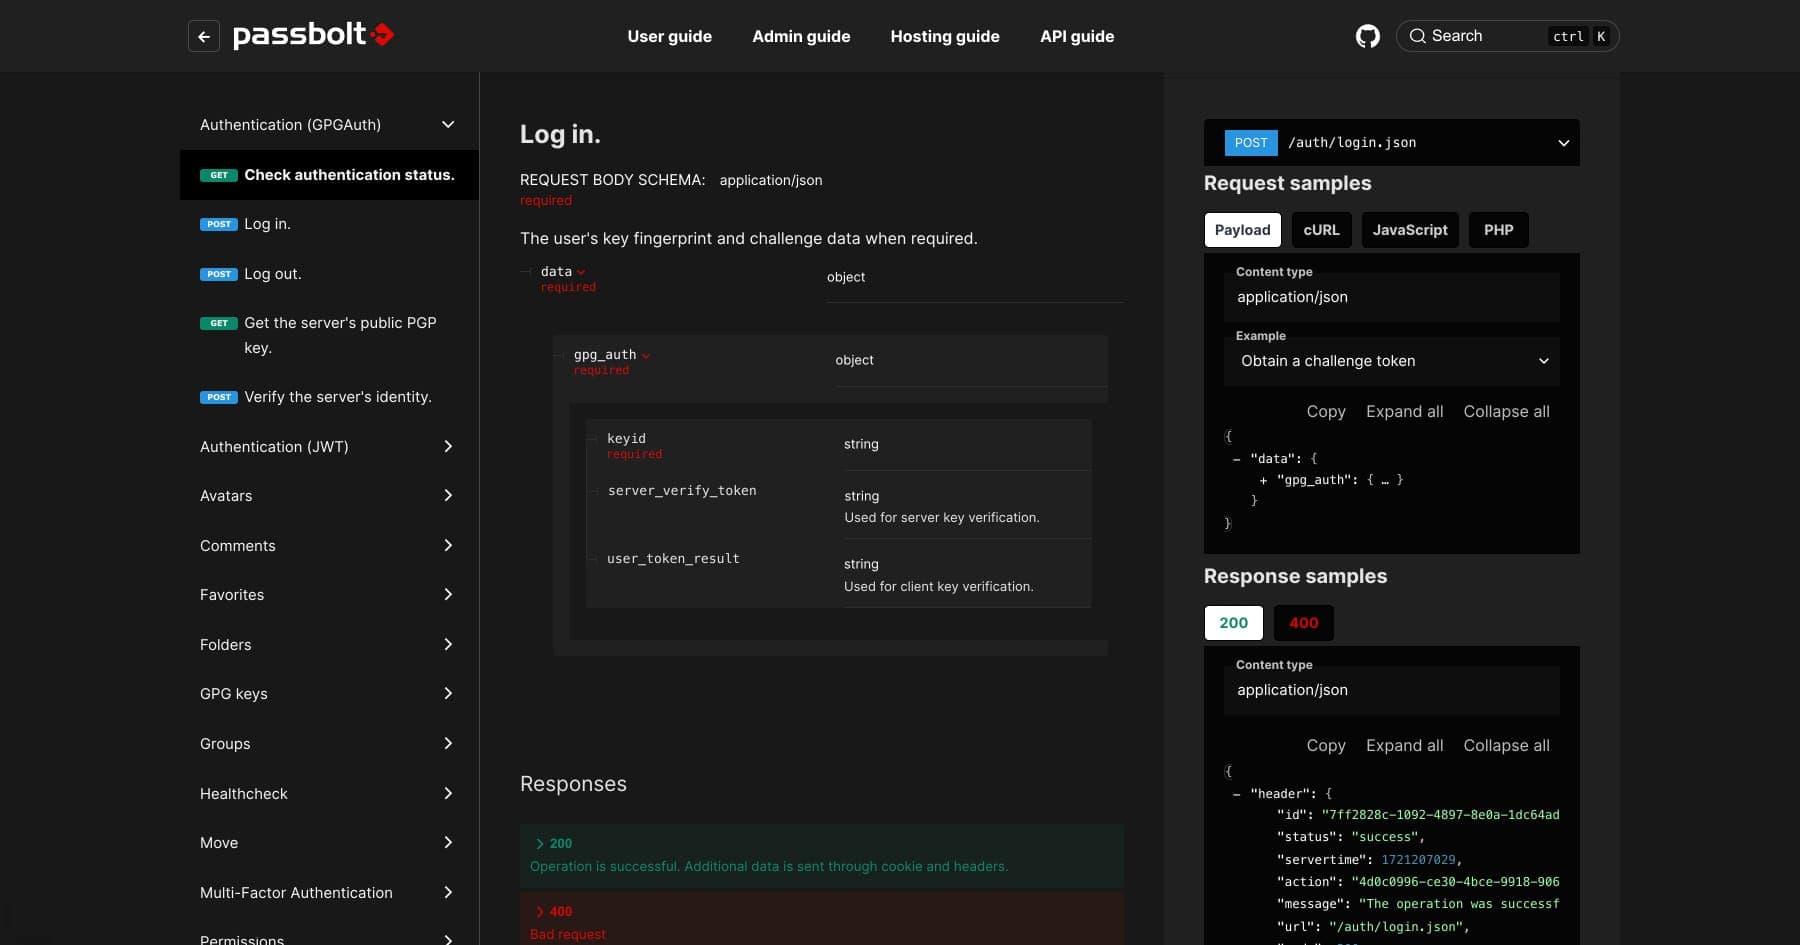1800x945 pixels.
Task: Click the POST method badge for /auth/login.json
Action: point(1250,143)
